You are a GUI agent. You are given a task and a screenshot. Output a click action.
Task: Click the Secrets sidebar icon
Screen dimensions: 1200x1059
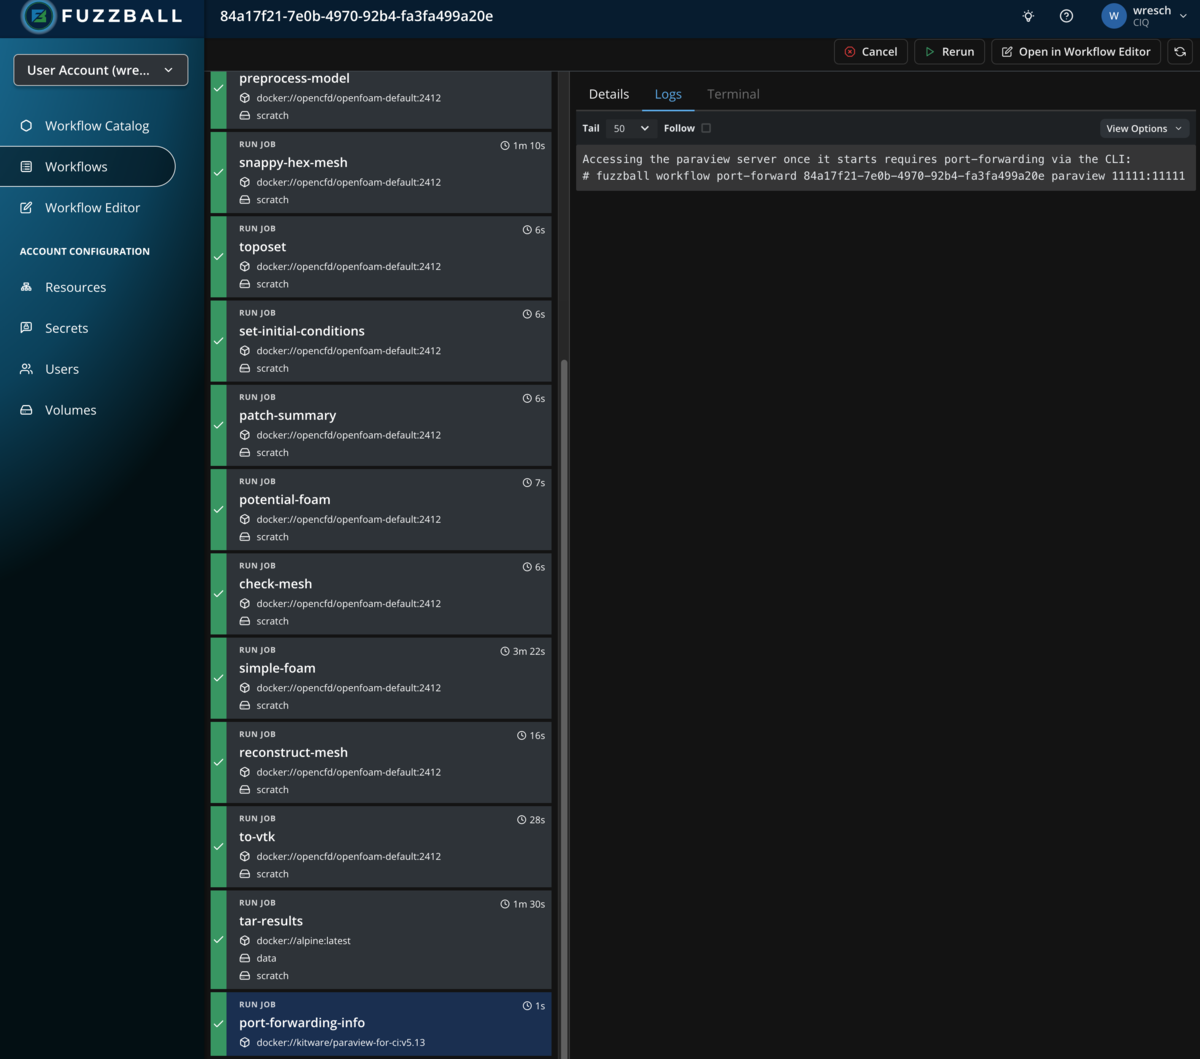[x=24, y=328]
